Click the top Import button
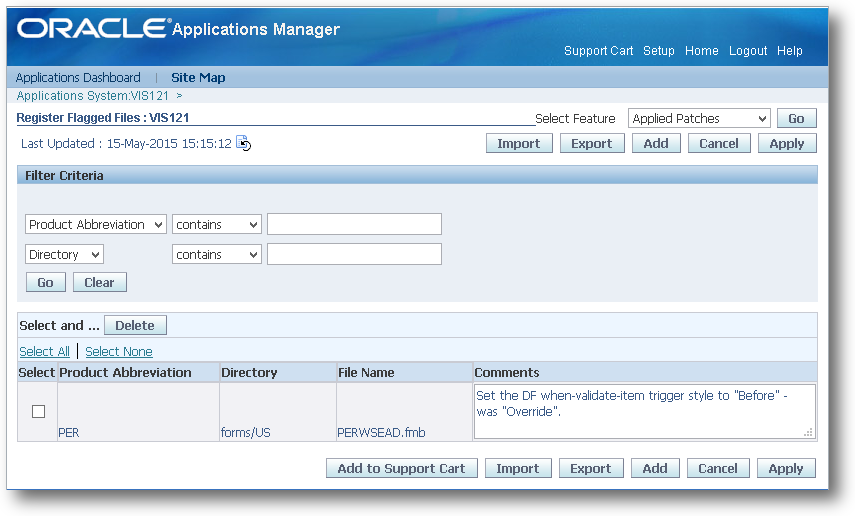 (x=519, y=143)
